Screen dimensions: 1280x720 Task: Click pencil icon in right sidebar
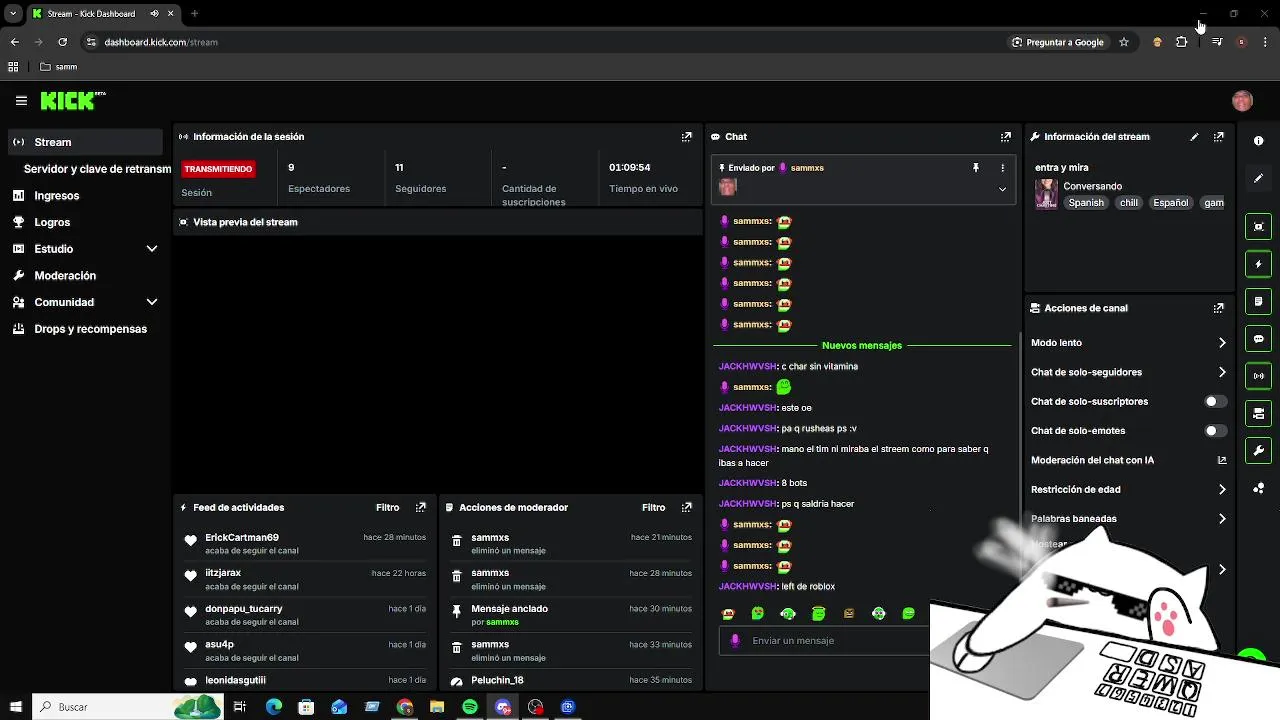pyautogui.click(x=1259, y=178)
